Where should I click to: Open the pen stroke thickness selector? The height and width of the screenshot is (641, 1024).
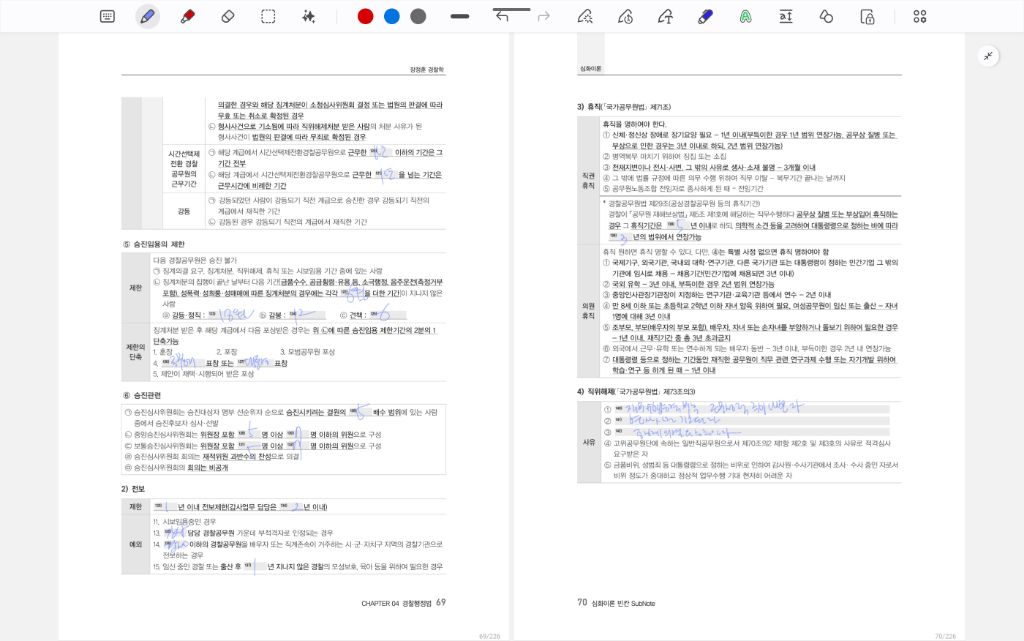(x=460, y=16)
